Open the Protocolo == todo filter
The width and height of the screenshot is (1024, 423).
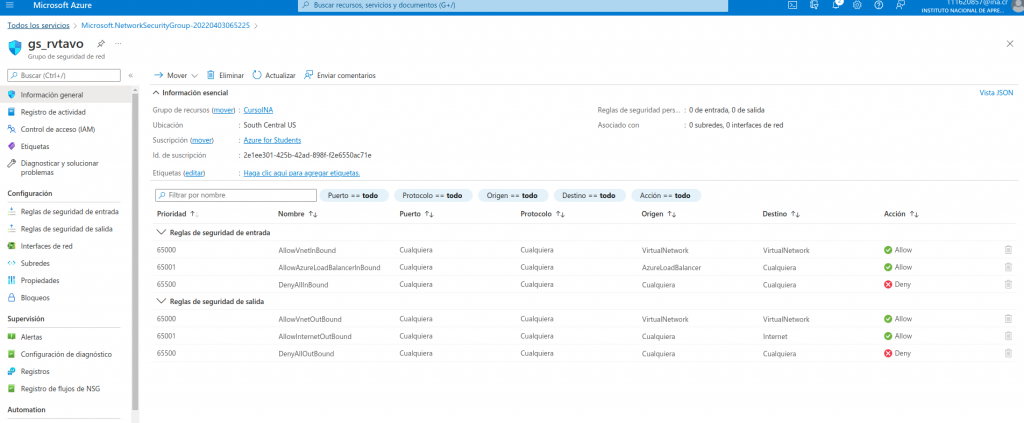tap(433, 195)
